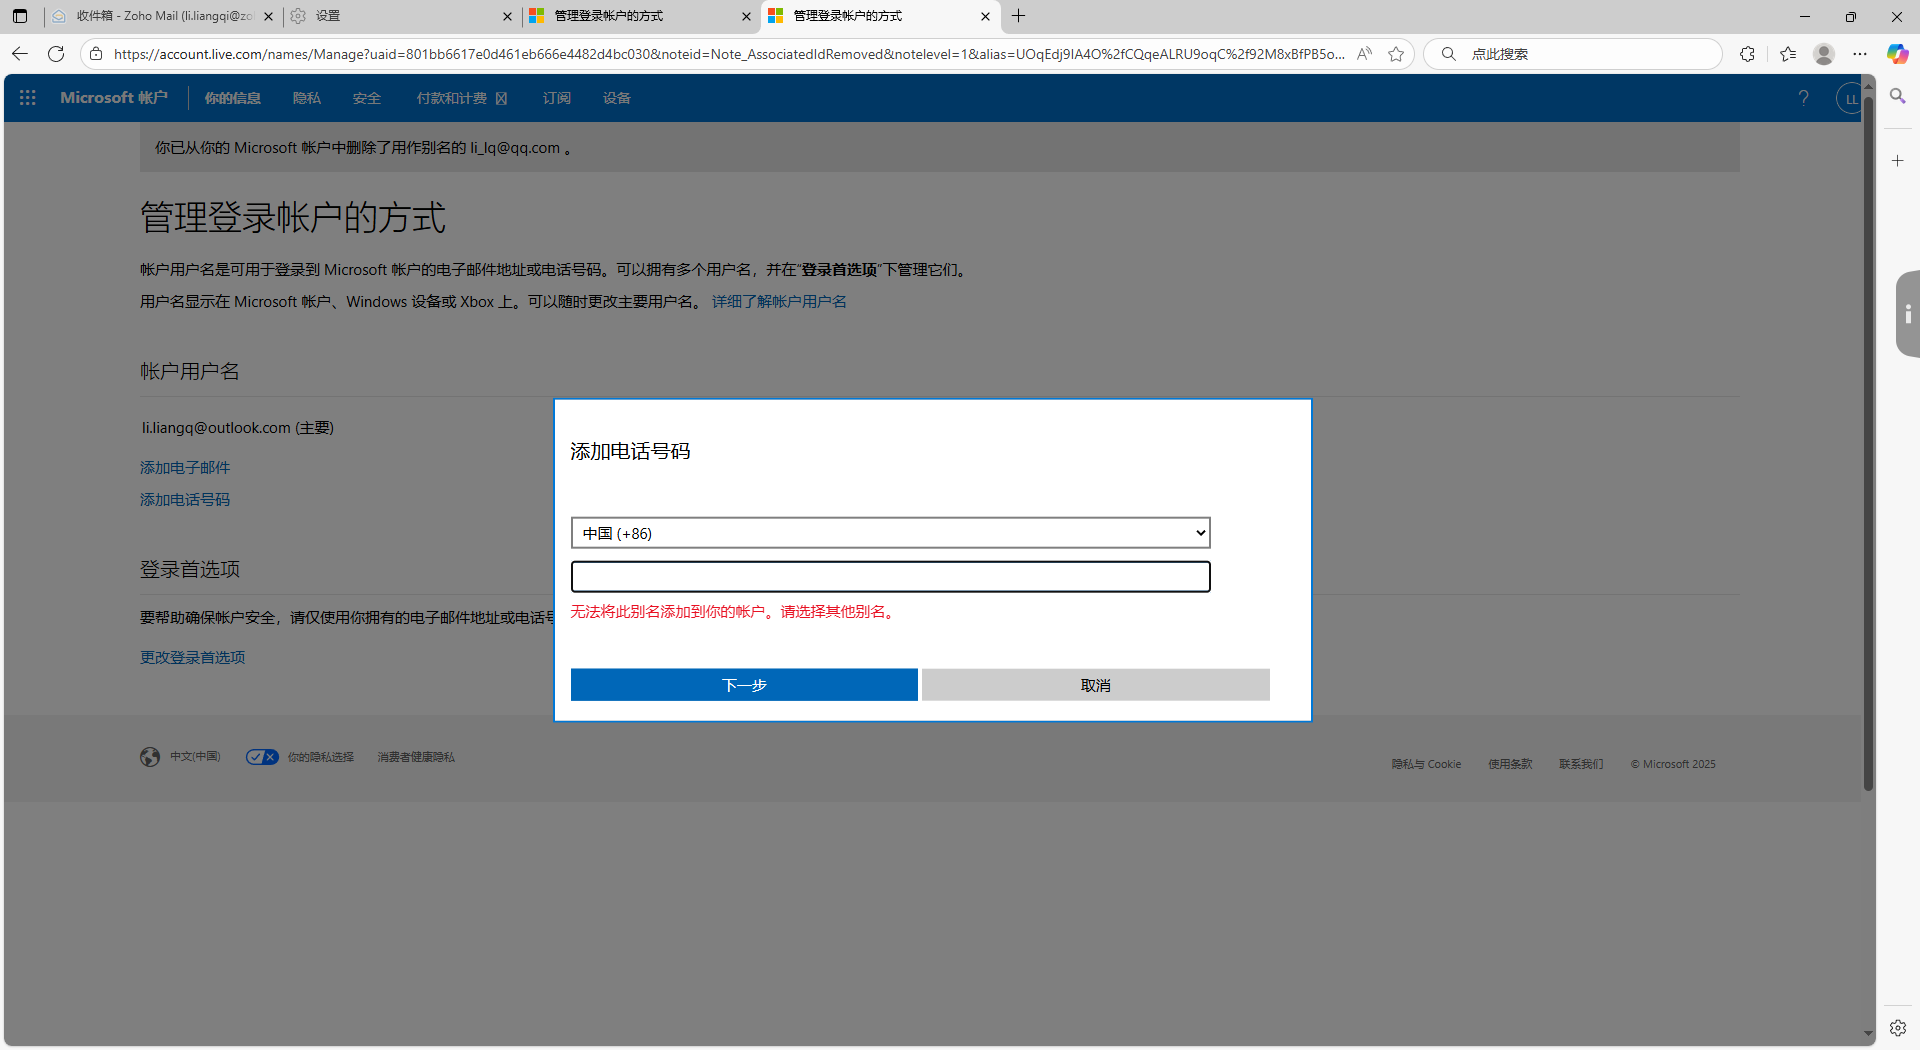Open 消费者健康隐私 footer link
1920x1050 pixels.
coord(416,757)
